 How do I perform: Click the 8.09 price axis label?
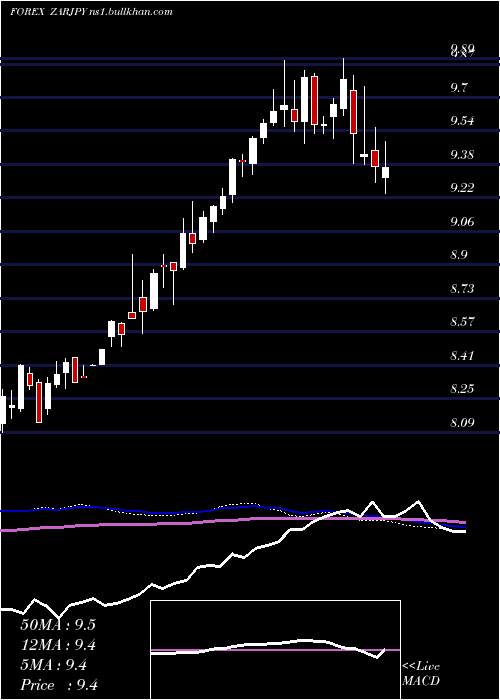[462, 422]
